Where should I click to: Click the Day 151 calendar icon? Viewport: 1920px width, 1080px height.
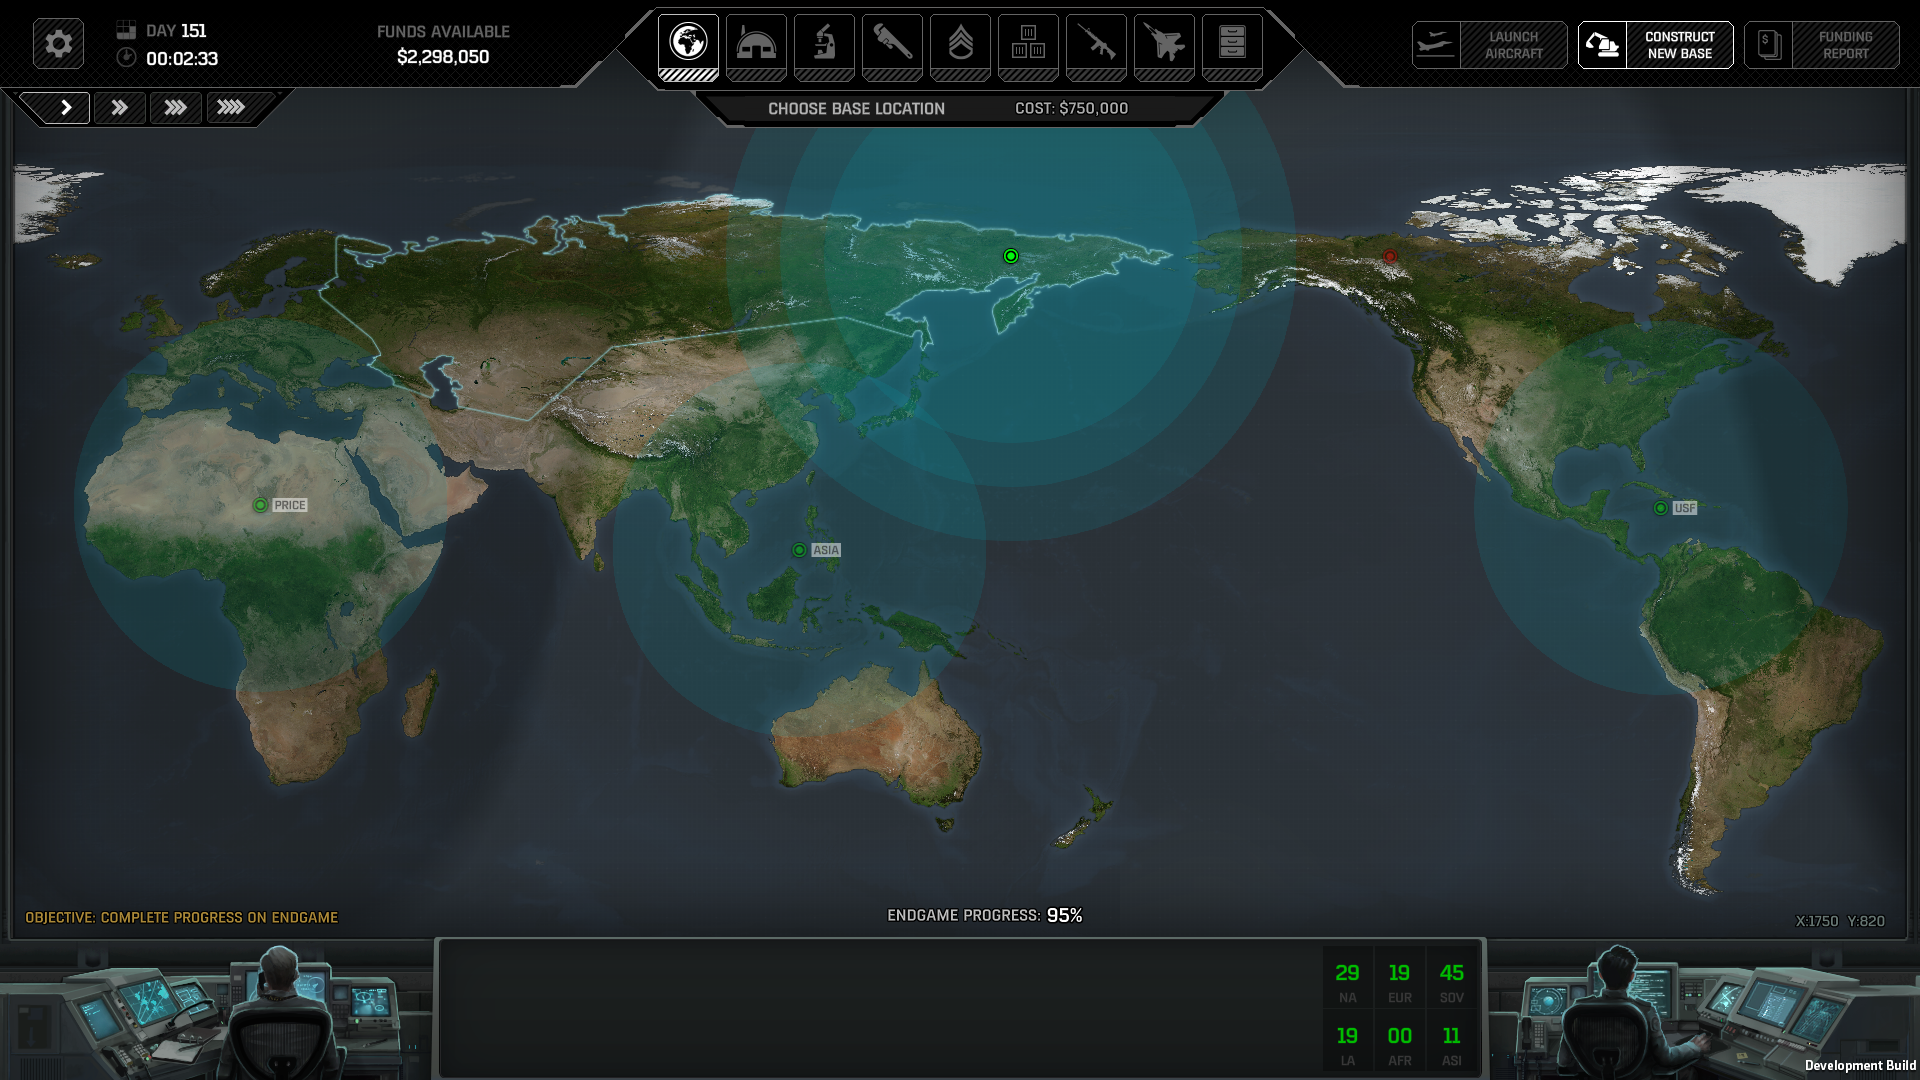click(x=126, y=30)
